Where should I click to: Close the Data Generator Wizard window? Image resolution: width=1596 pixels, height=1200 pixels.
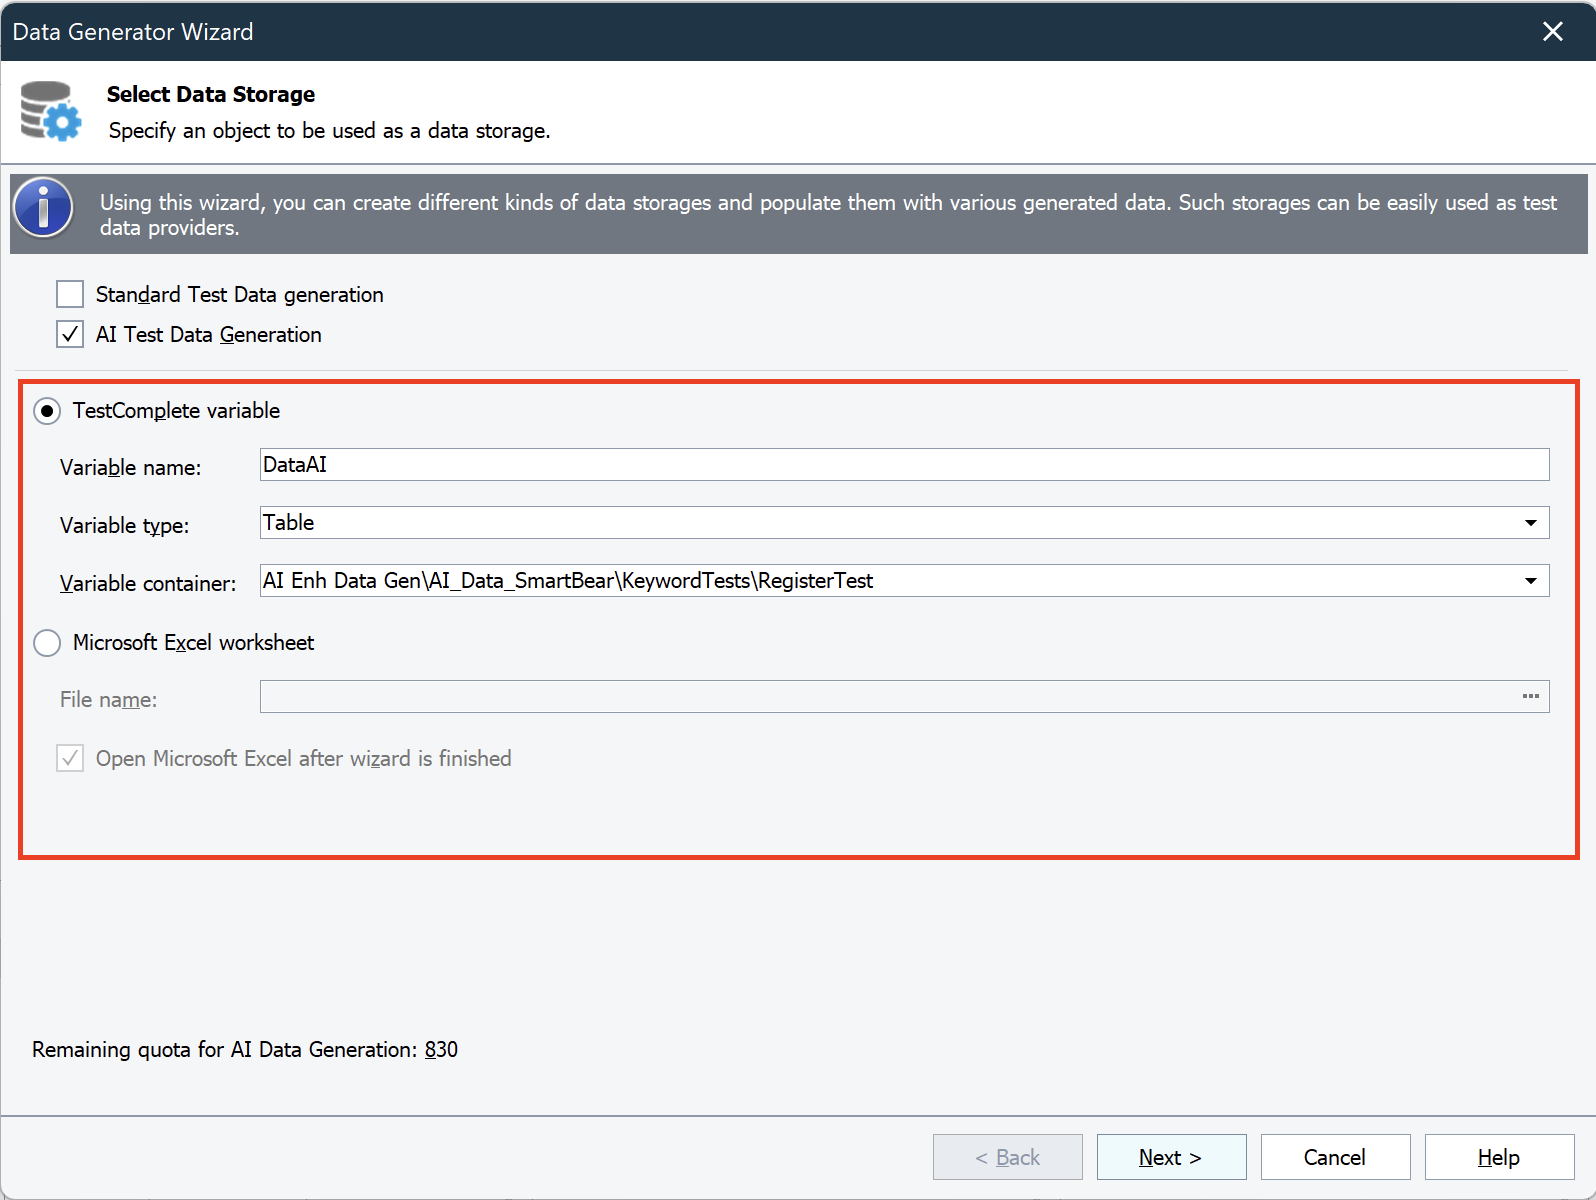1552,32
